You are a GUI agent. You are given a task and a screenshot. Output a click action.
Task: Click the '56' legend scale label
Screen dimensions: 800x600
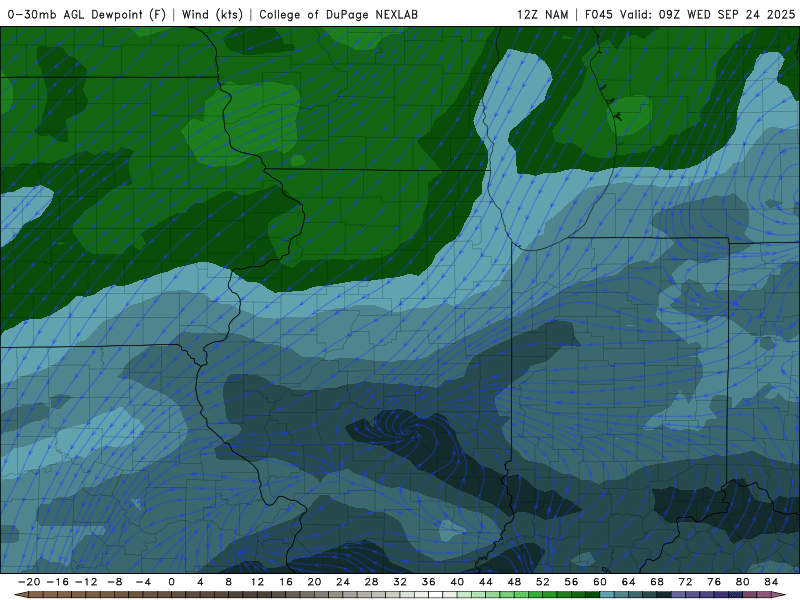(571, 582)
